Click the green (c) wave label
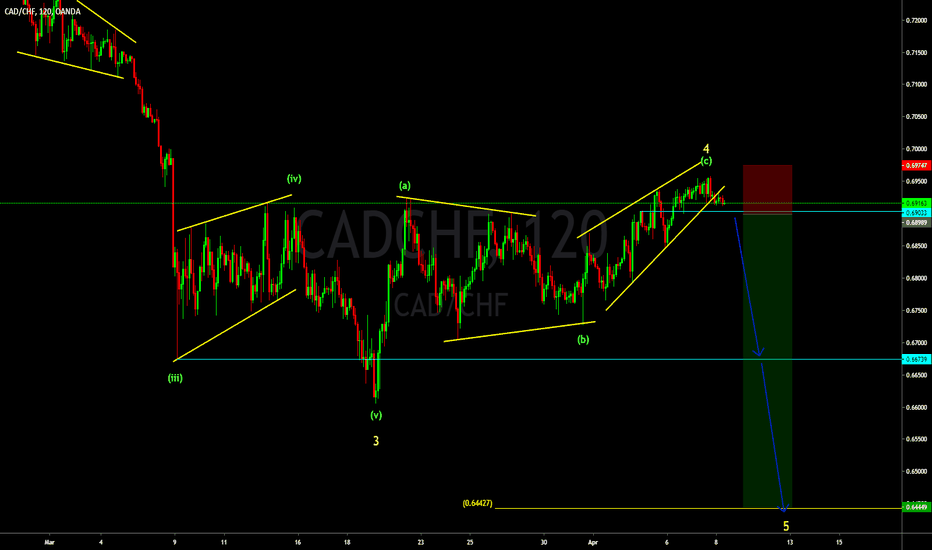 pyautogui.click(x=706, y=161)
